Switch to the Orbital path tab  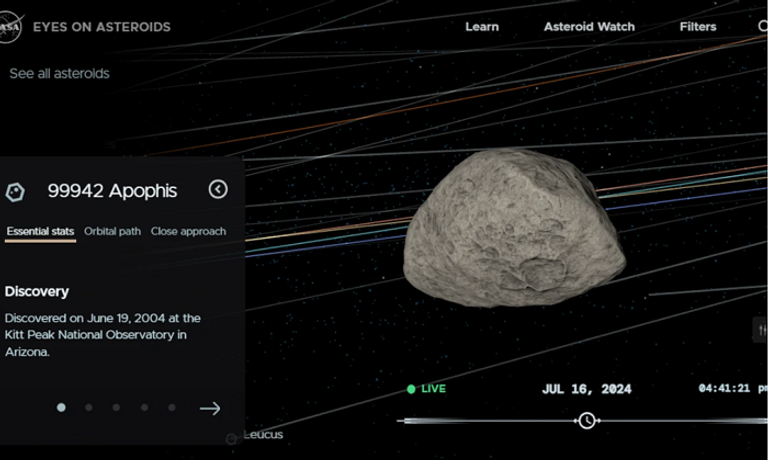(x=112, y=231)
